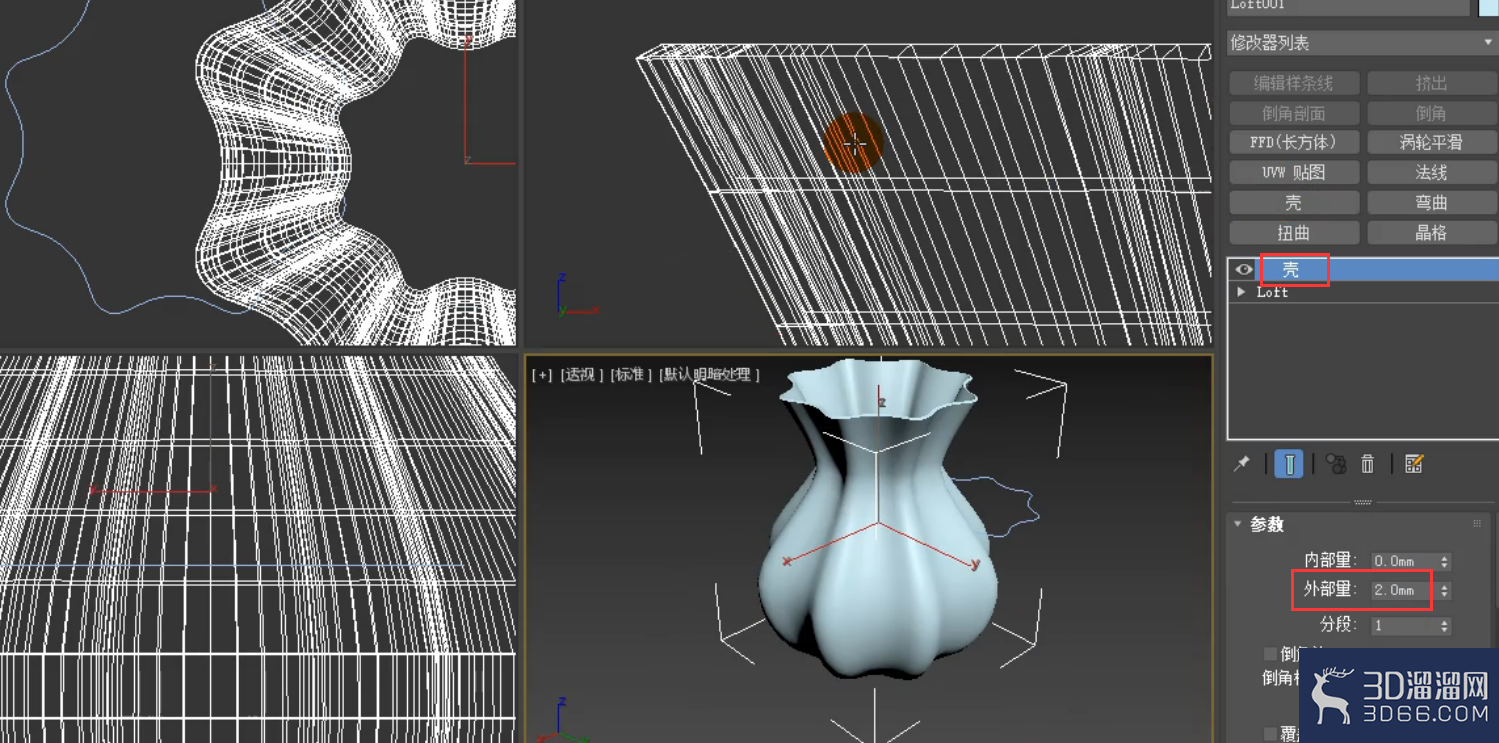1499x743 pixels.
Task: Click the 挤出 modifier button
Action: pos(1432,83)
